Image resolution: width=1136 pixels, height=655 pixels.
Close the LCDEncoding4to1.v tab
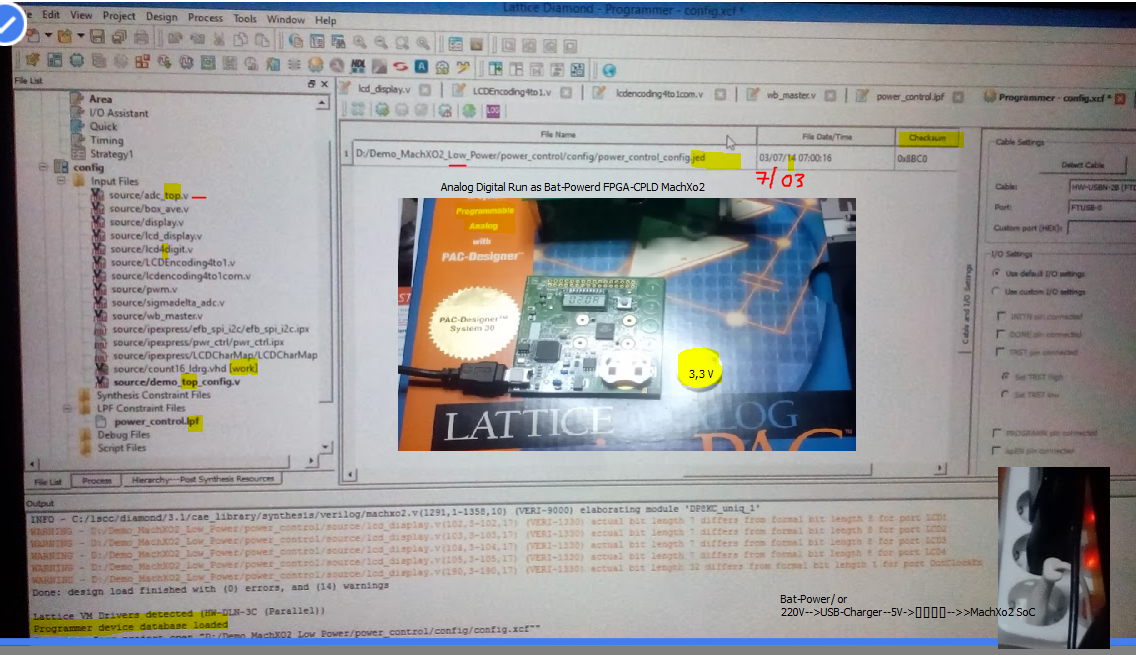pyautogui.click(x=566, y=92)
